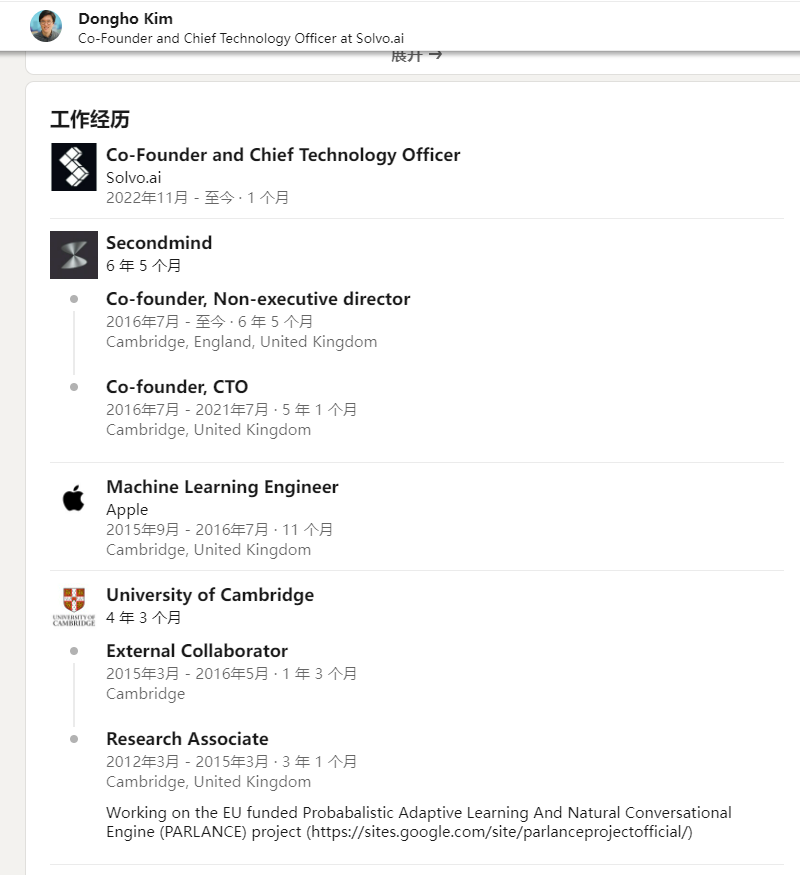Open the Solvo.ai company logo
The height and width of the screenshot is (875, 800).
[x=74, y=167]
